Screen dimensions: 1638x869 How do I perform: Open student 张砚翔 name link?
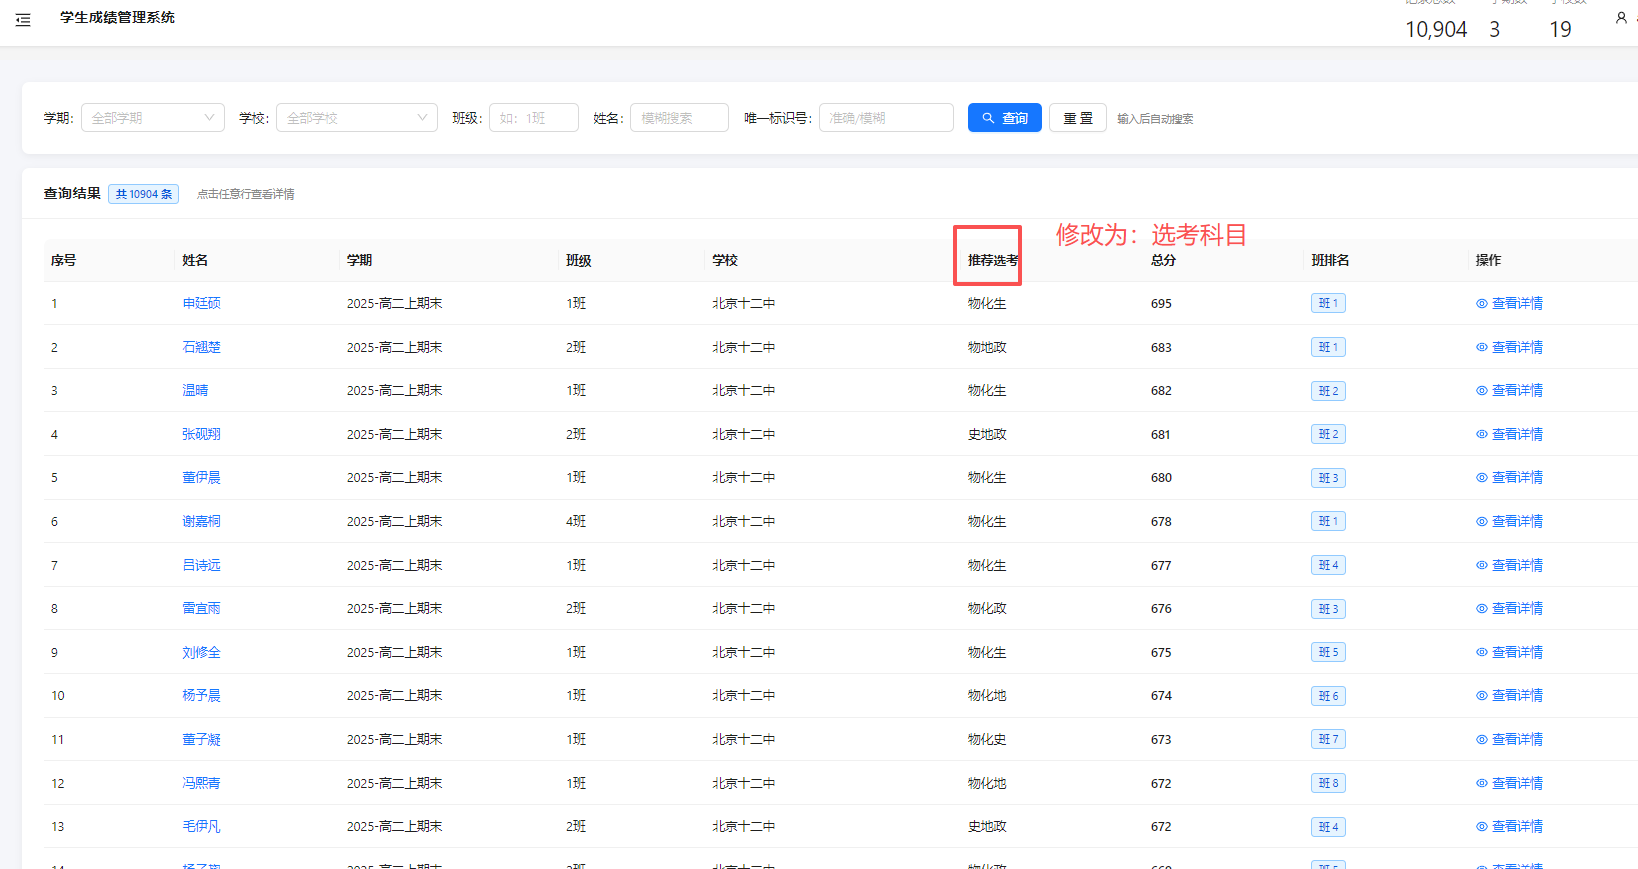click(x=201, y=435)
